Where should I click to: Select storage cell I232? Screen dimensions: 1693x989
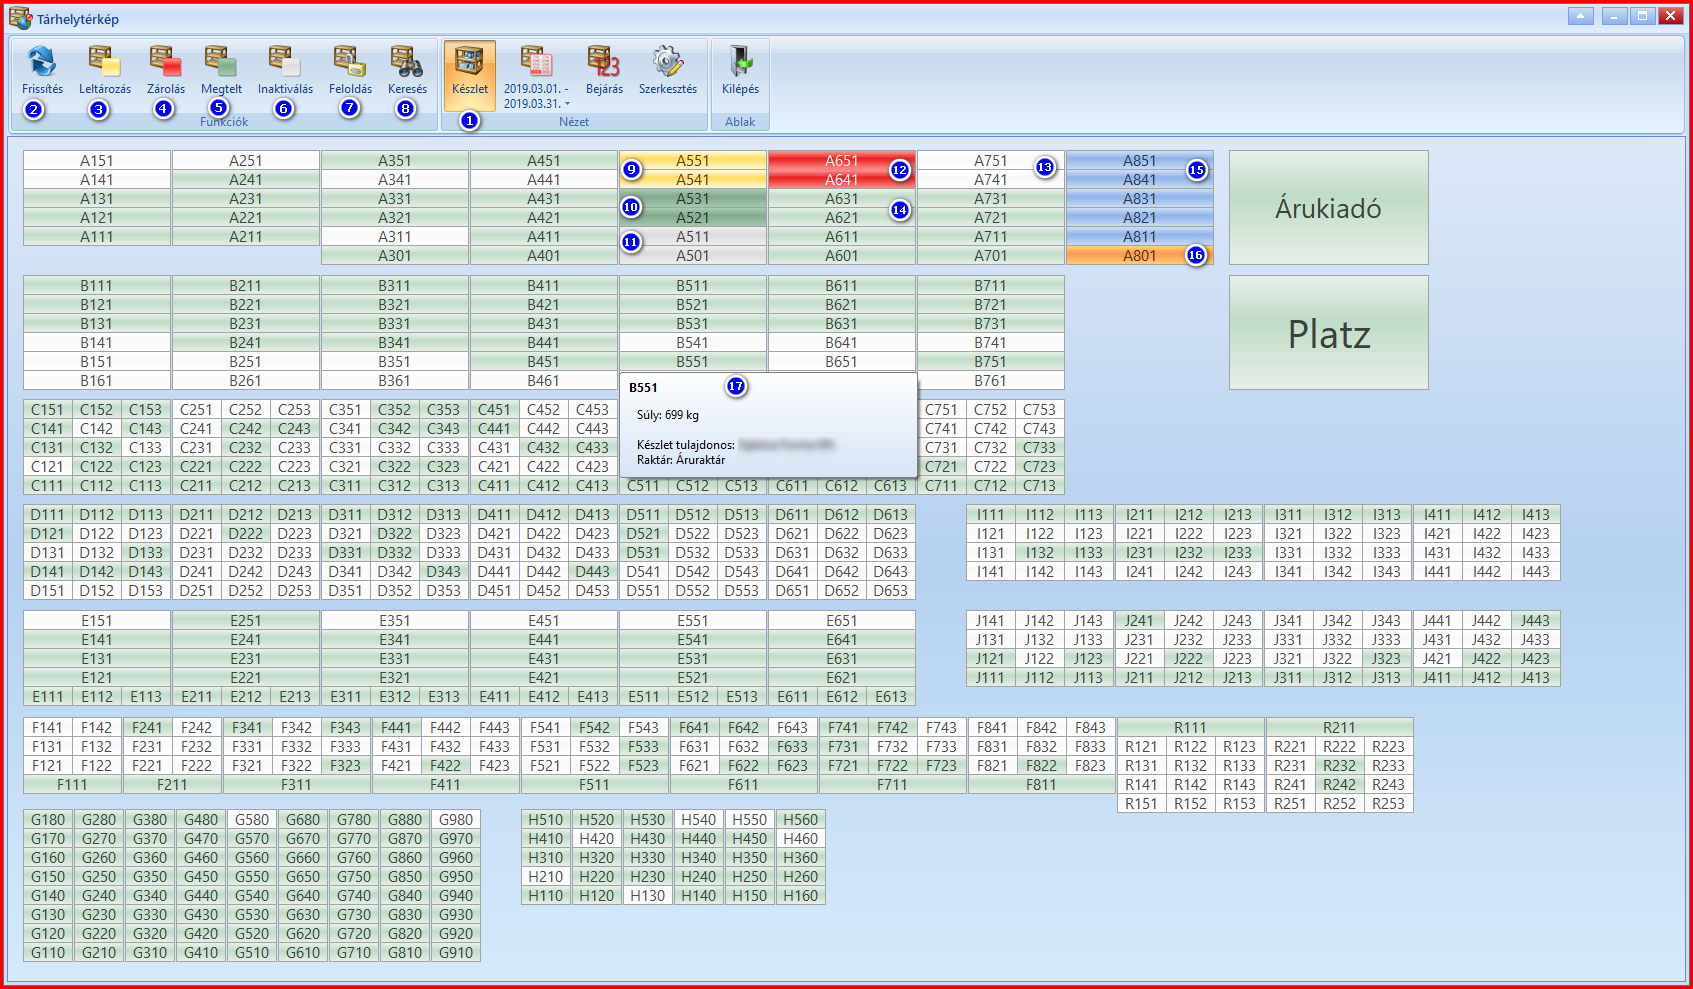click(1189, 553)
